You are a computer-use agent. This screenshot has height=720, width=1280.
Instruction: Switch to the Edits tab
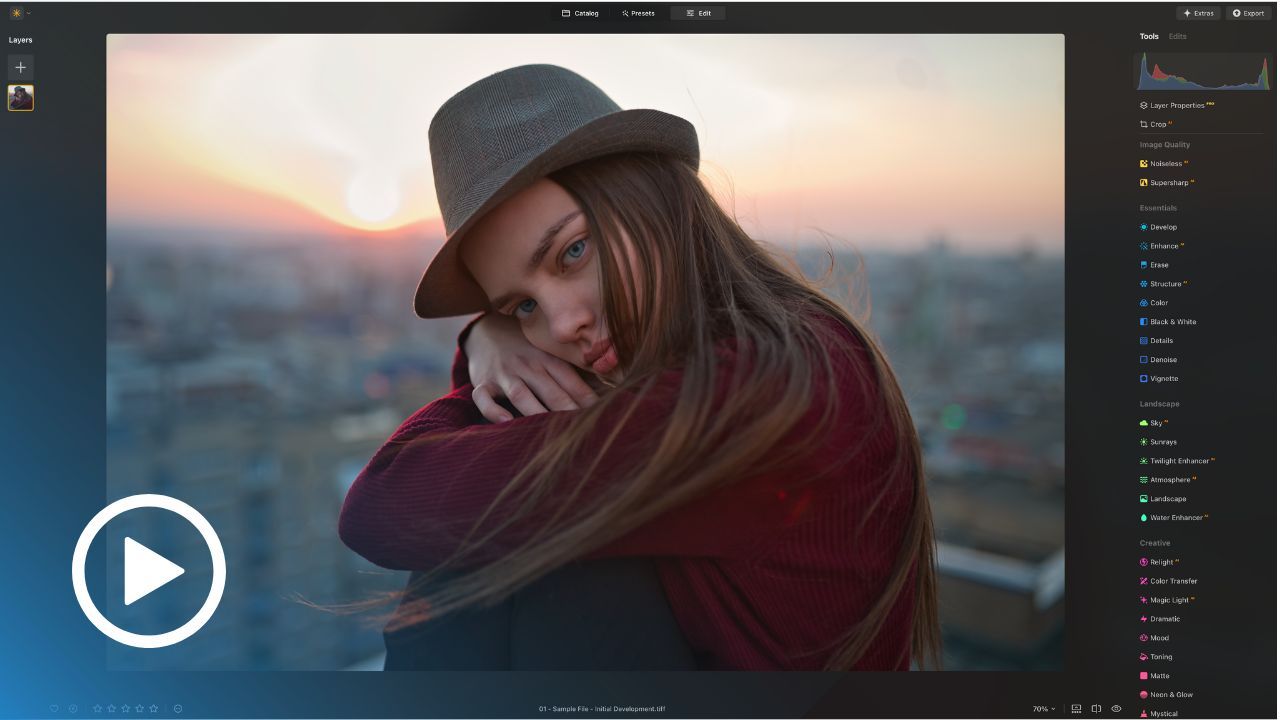(x=1178, y=36)
